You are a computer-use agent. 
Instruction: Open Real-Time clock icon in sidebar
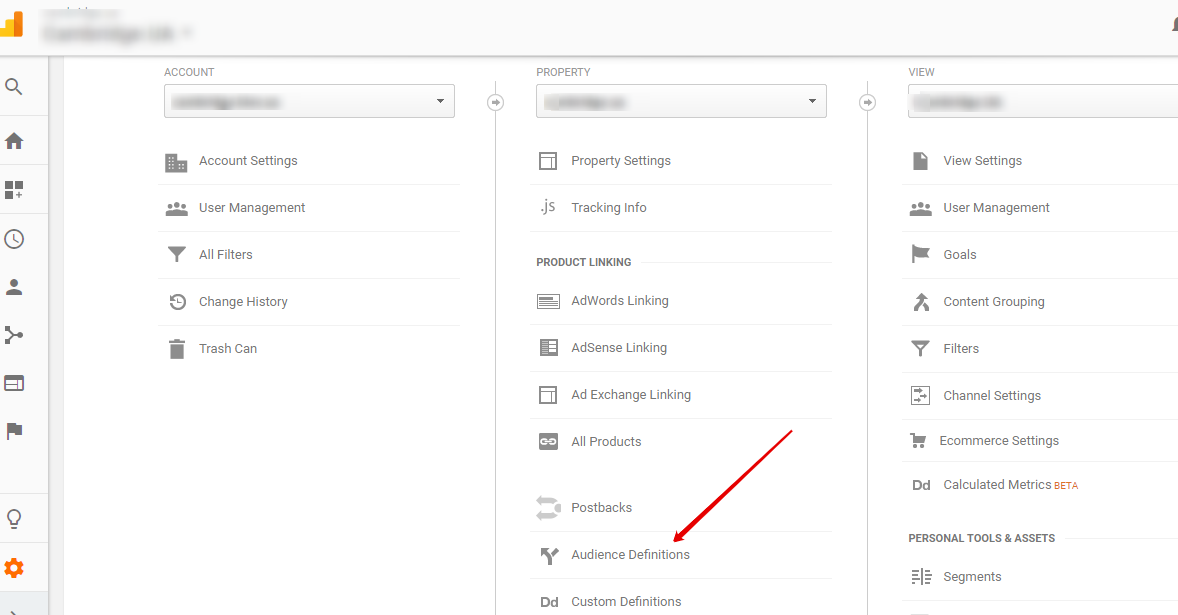point(14,239)
